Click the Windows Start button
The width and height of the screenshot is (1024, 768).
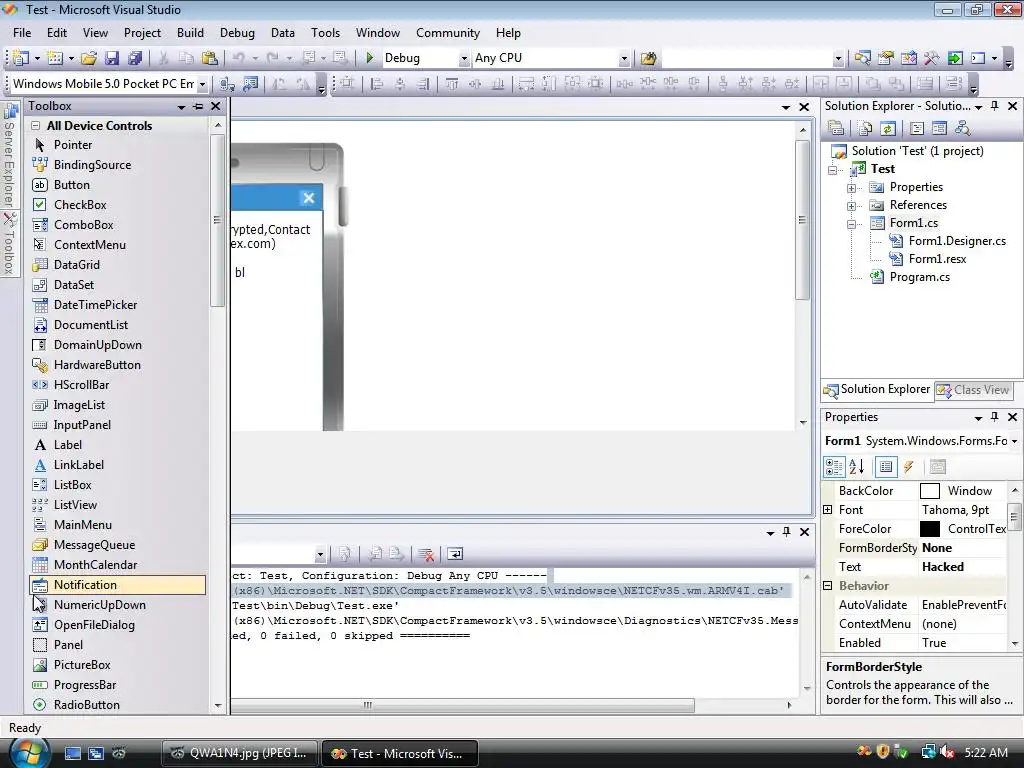(x=27, y=754)
